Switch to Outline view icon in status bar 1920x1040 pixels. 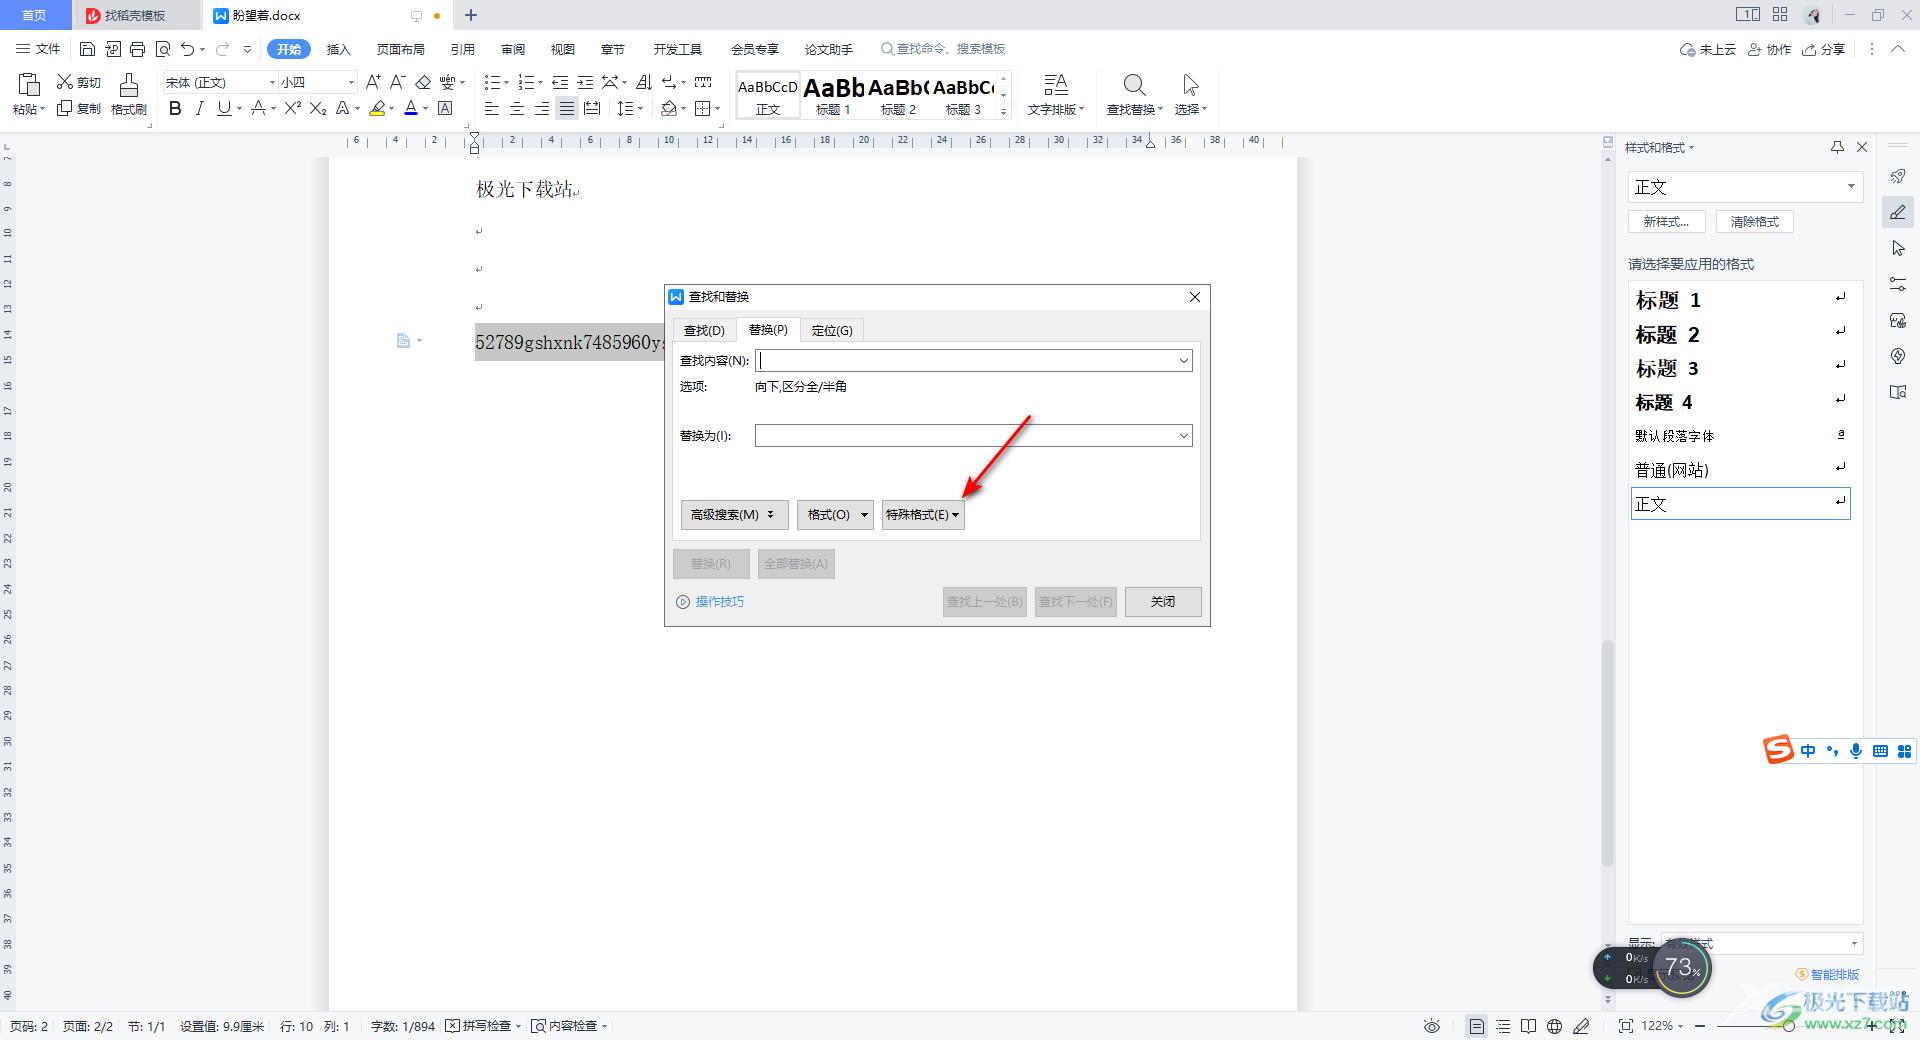pos(1502,1026)
